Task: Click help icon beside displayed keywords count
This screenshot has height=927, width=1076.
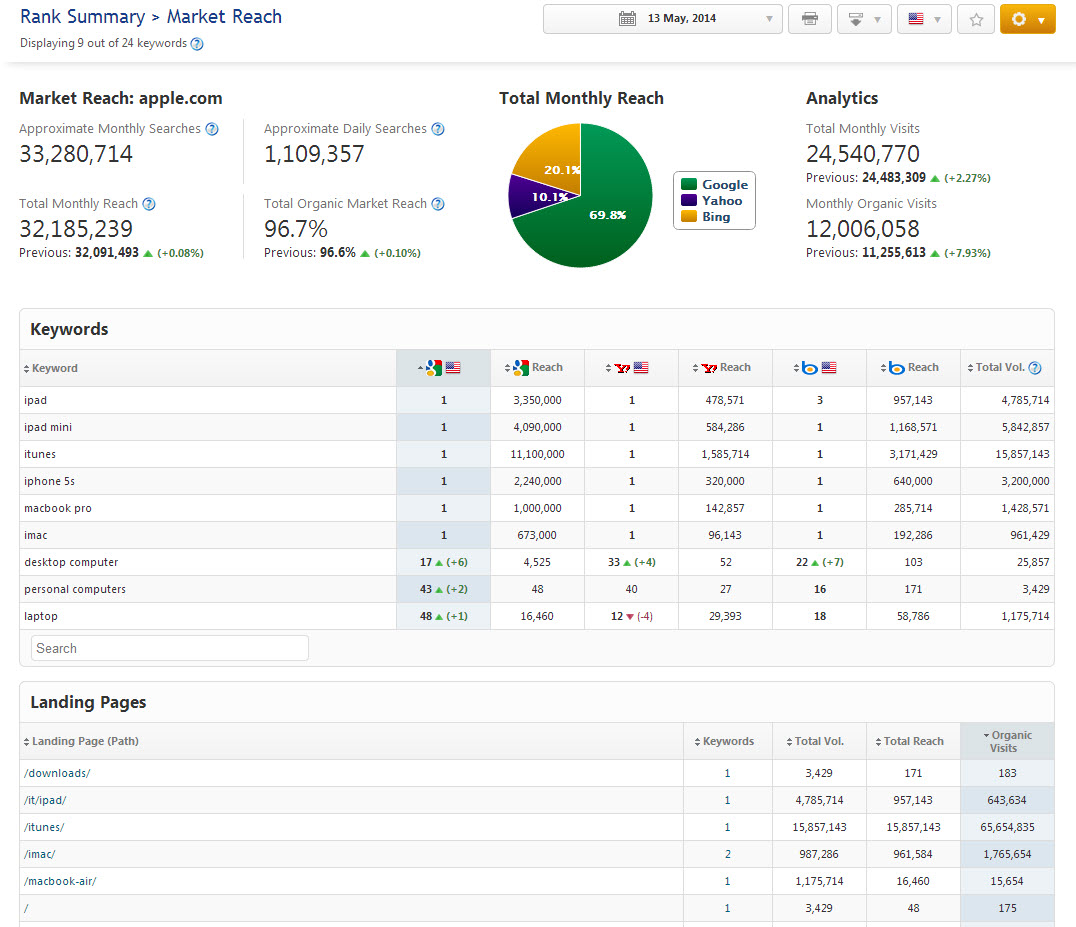Action: [x=197, y=44]
